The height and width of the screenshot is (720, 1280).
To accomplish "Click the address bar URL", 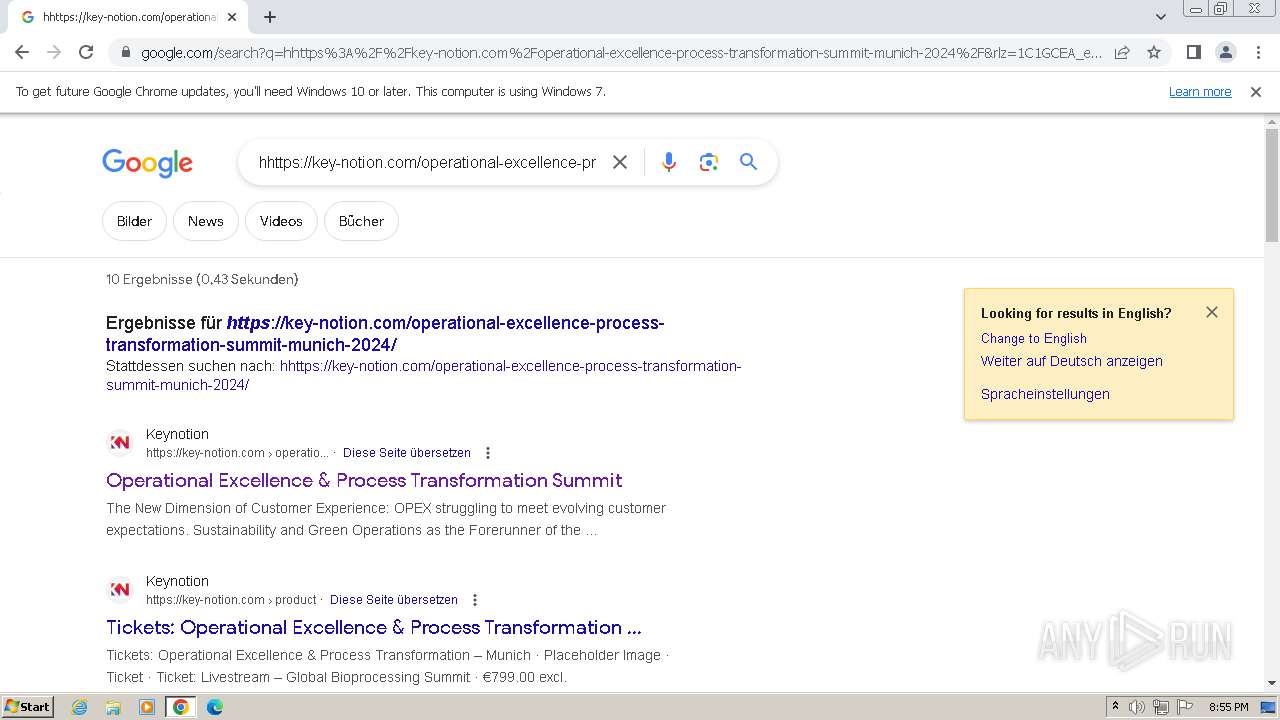I will tap(620, 53).
